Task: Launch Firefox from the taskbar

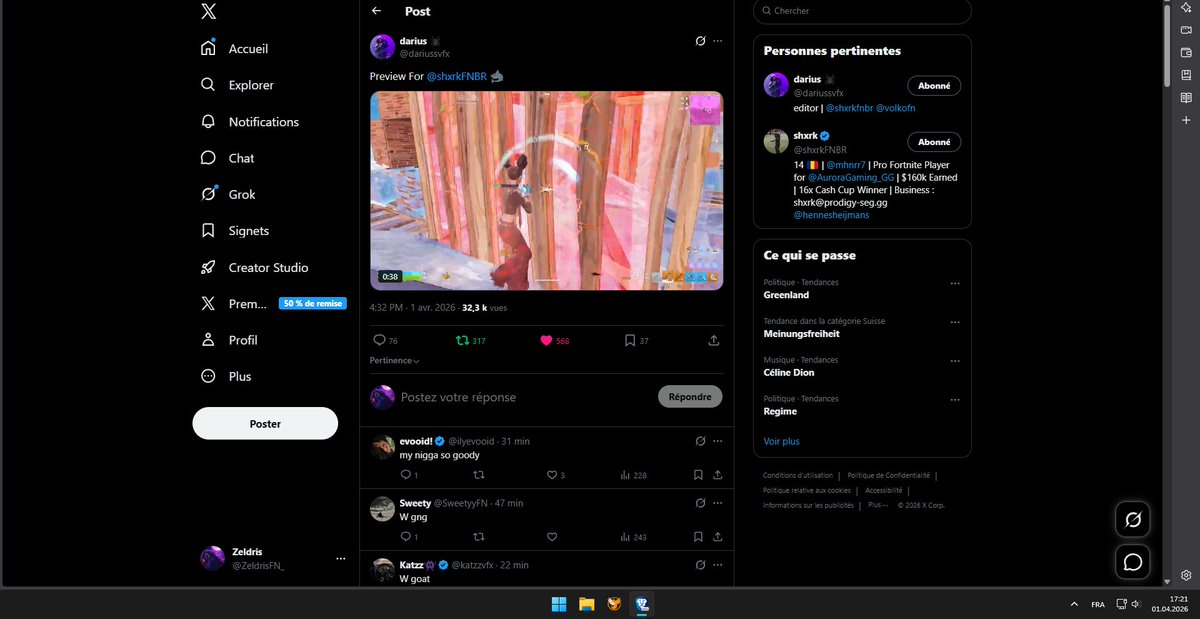Action: coord(614,604)
